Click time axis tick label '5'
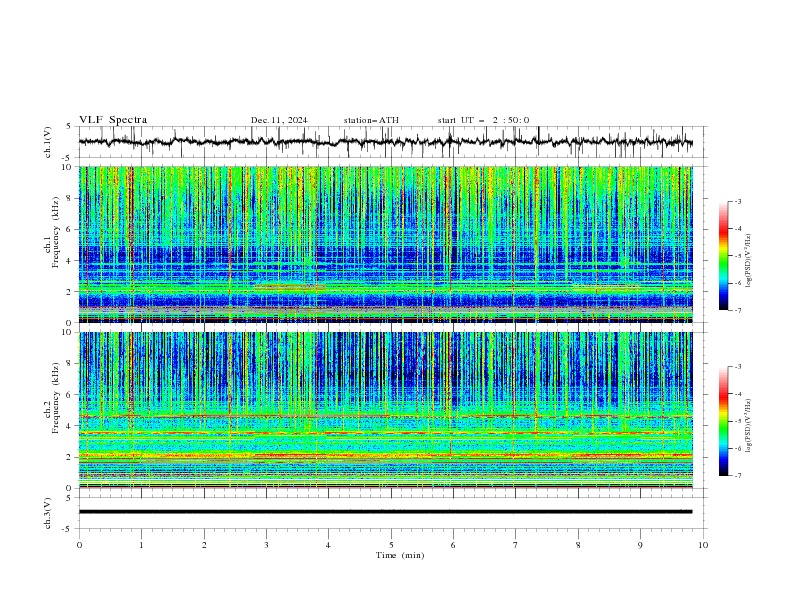 click(391, 545)
